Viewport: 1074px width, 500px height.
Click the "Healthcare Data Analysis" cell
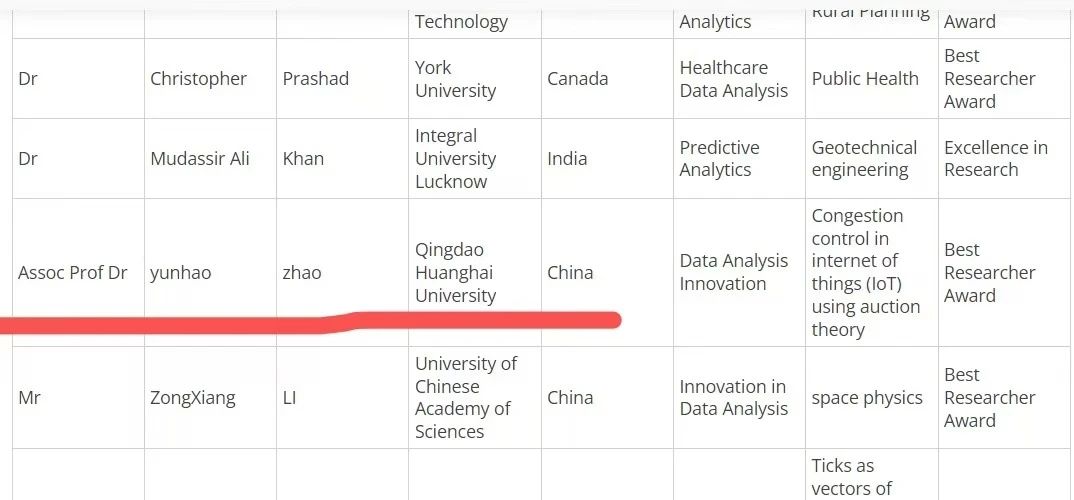(x=733, y=79)
